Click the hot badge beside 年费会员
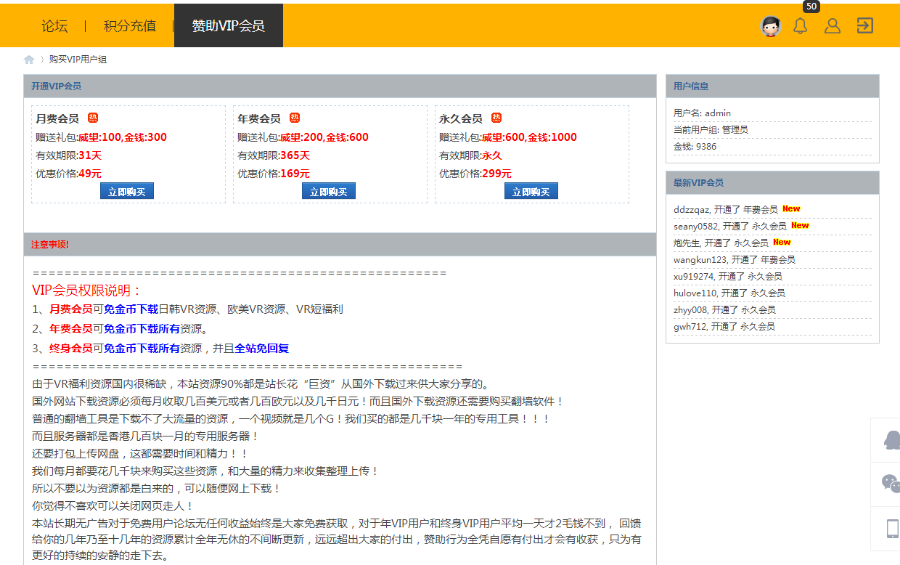The width and height of the screenshot is (900, 565). pyautogui.click(x=294, y=118)
